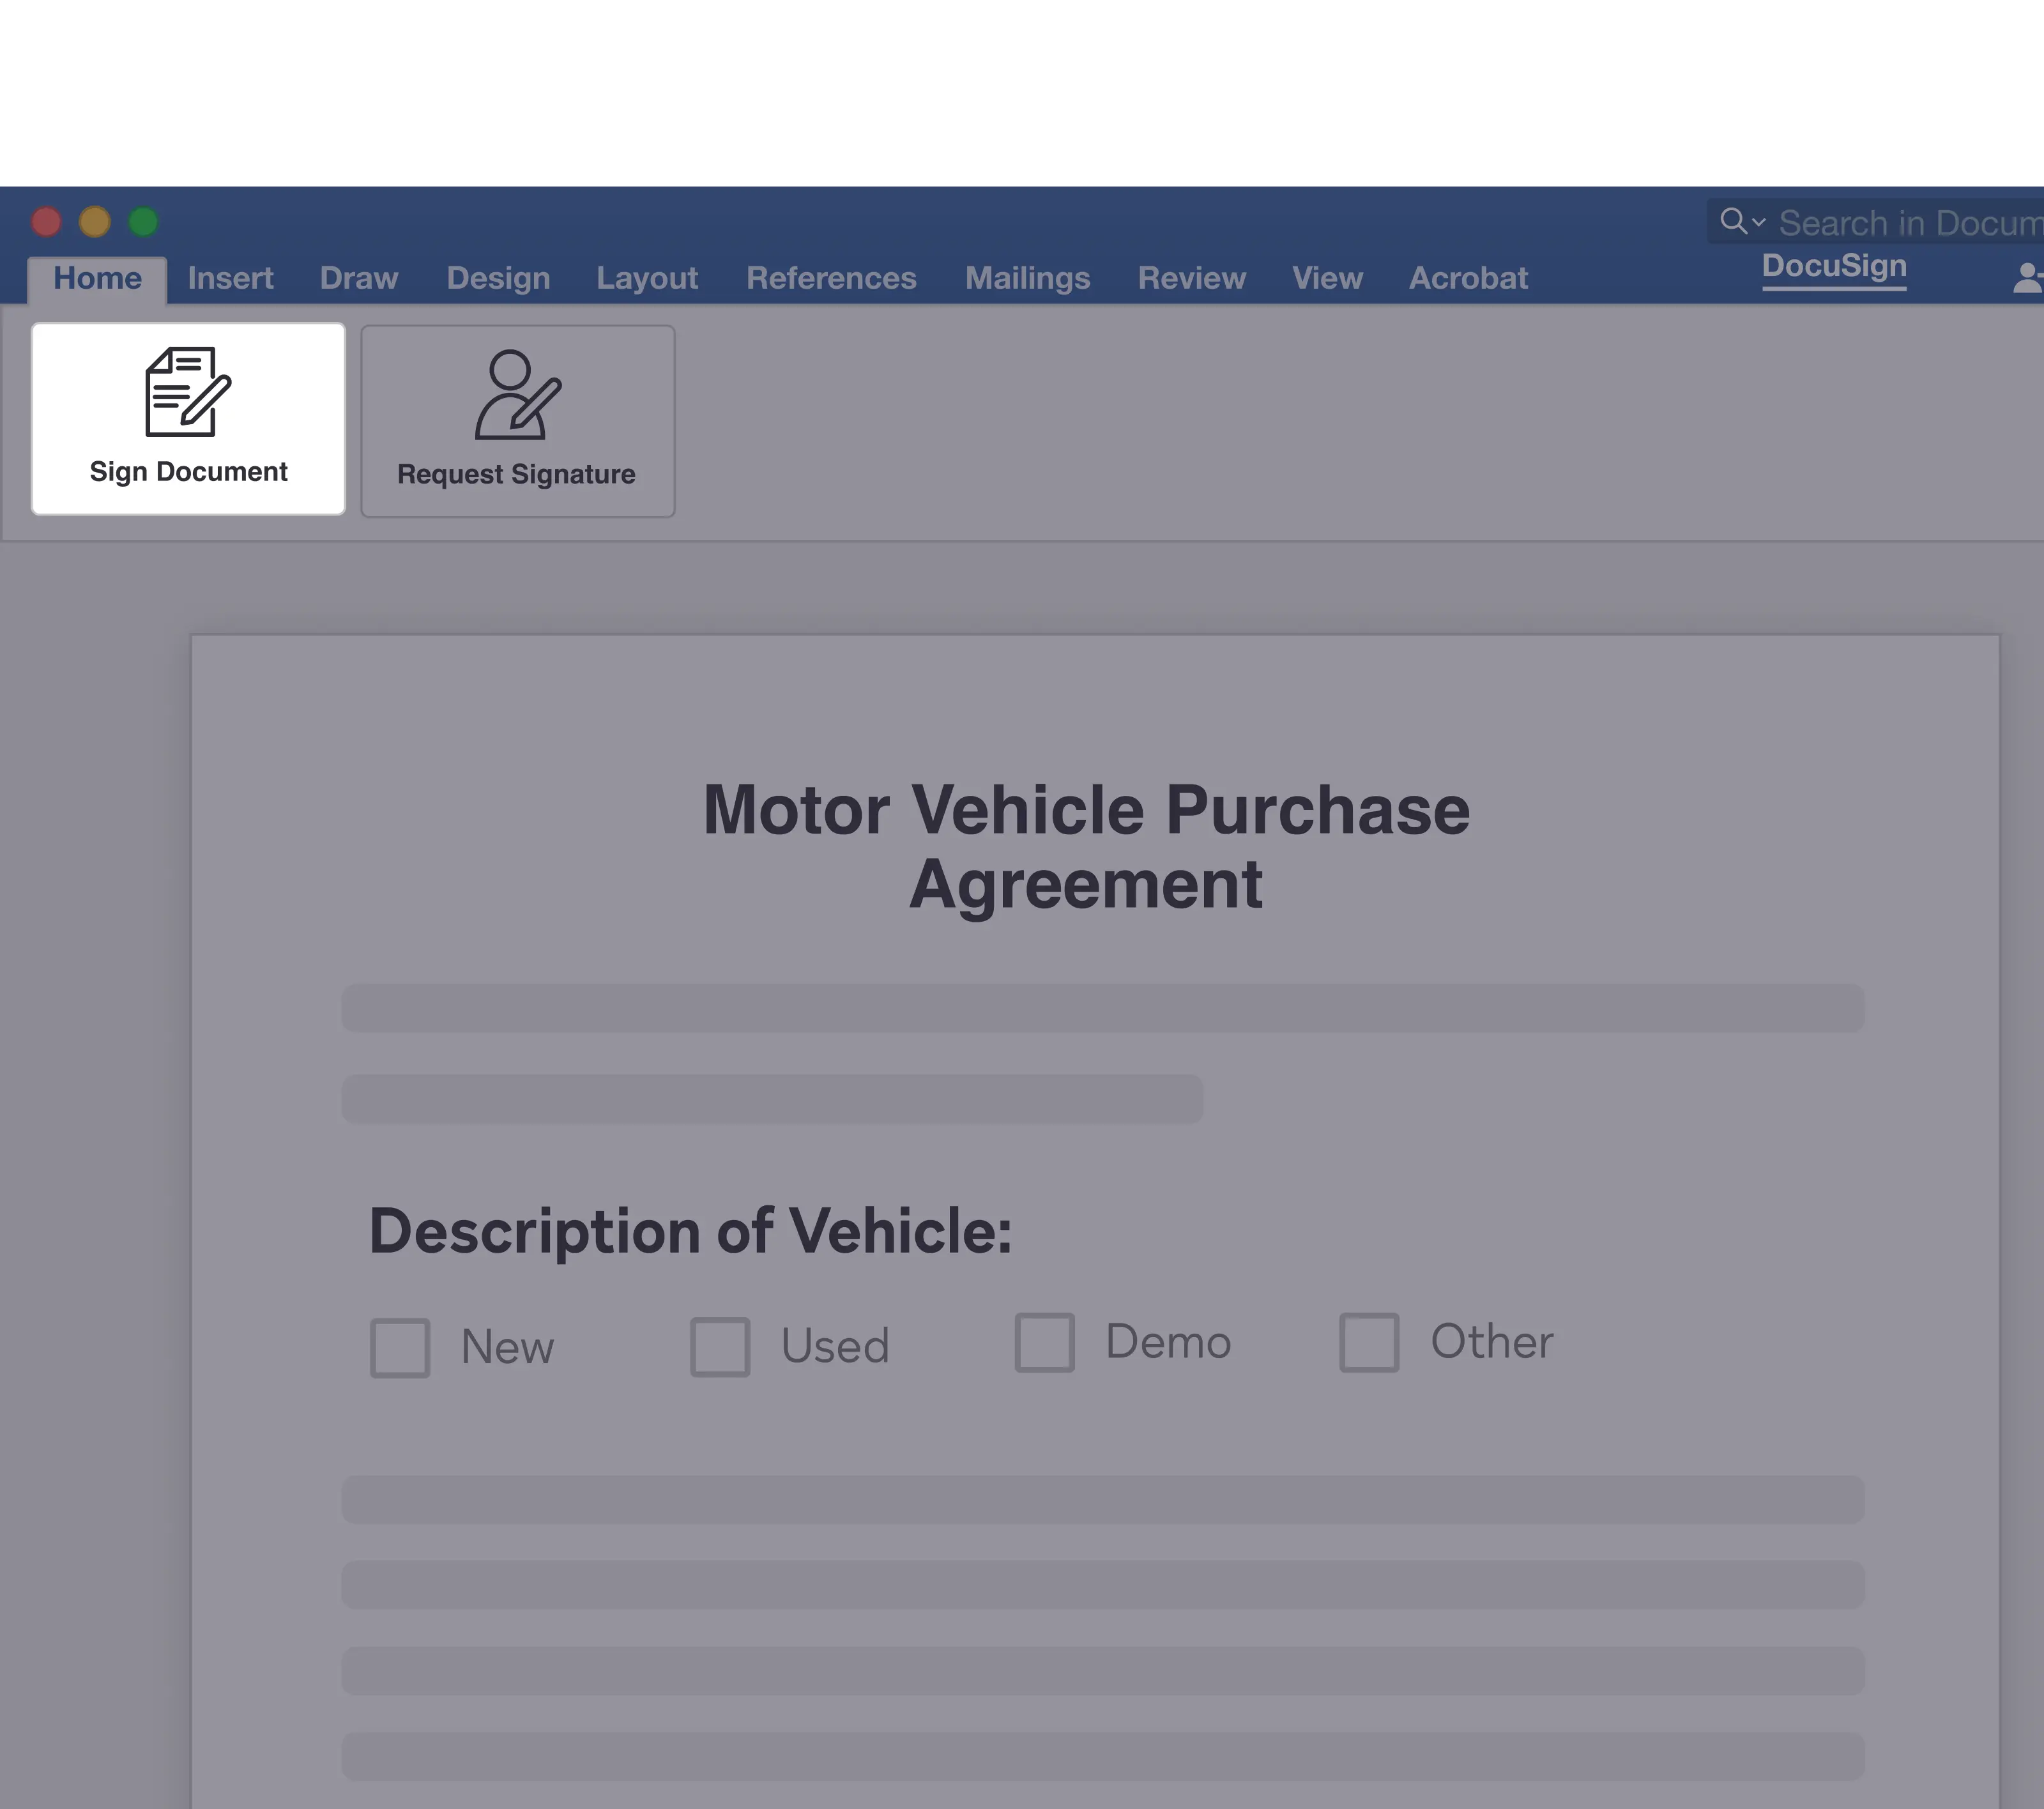Select the Insert menu tab
The image size is (2044, 1809).
point(229,278)
